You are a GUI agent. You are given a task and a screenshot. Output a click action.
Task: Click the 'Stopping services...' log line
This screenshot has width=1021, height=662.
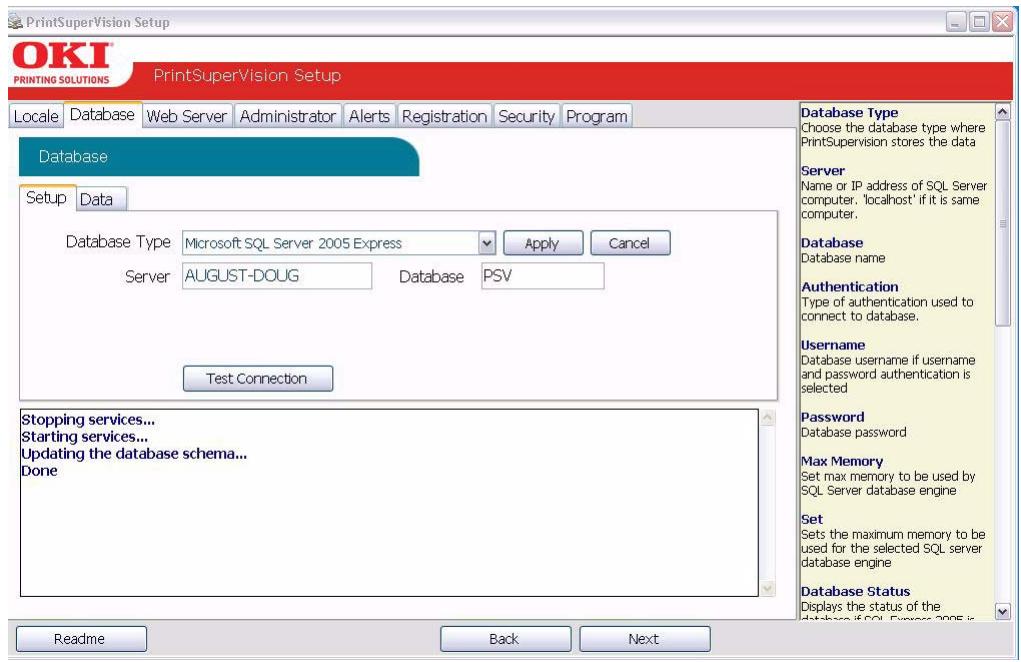(x=88, y=420)
